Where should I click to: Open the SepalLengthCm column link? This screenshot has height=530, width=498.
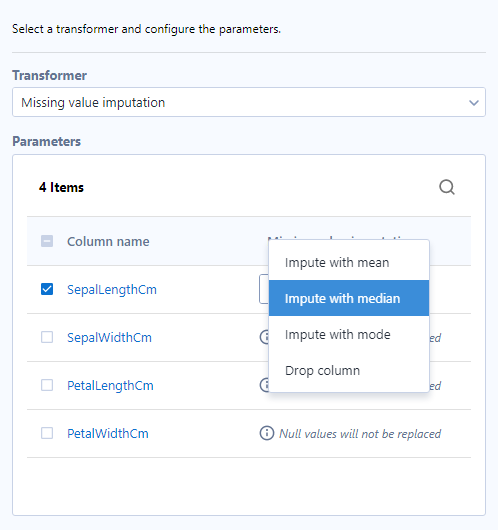click(x=112, y=290)
